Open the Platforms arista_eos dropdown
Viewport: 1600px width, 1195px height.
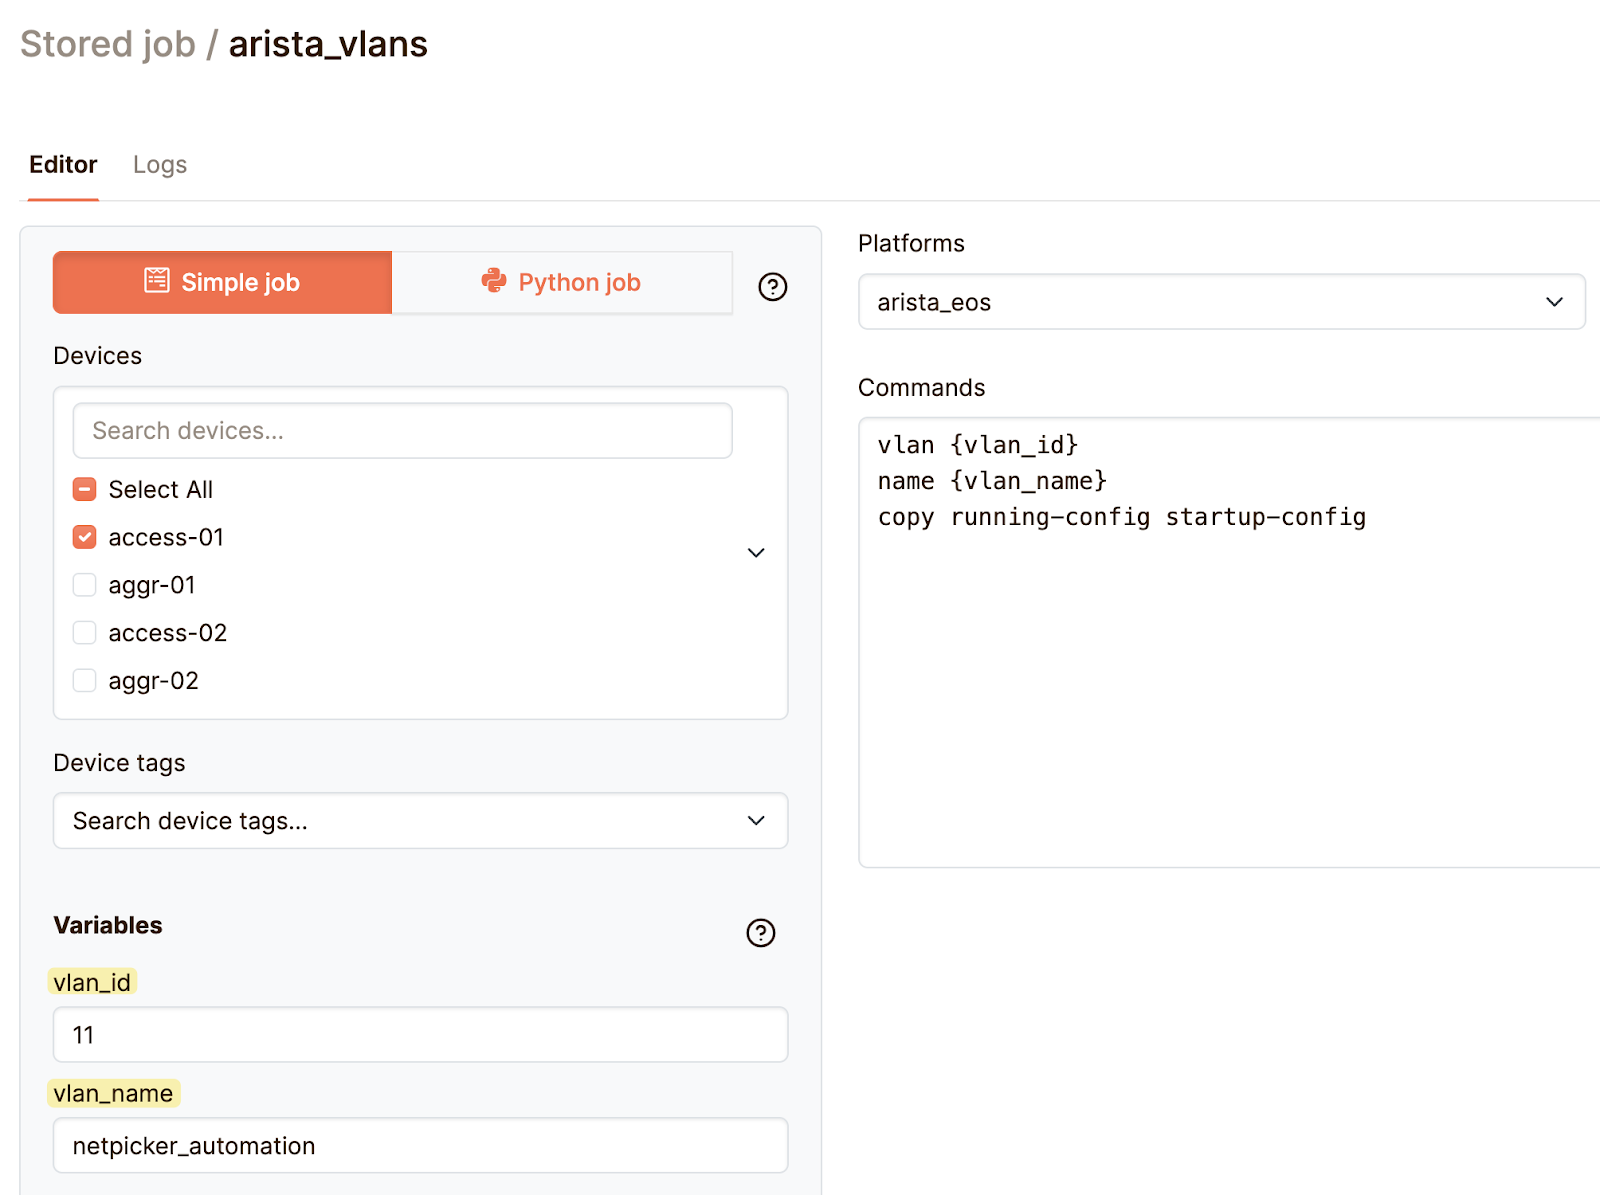(1220, 302)
